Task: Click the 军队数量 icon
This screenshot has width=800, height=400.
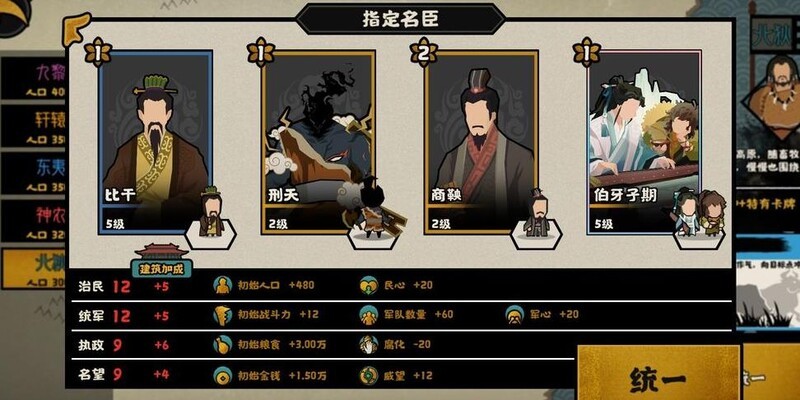Action: (368, 315)
